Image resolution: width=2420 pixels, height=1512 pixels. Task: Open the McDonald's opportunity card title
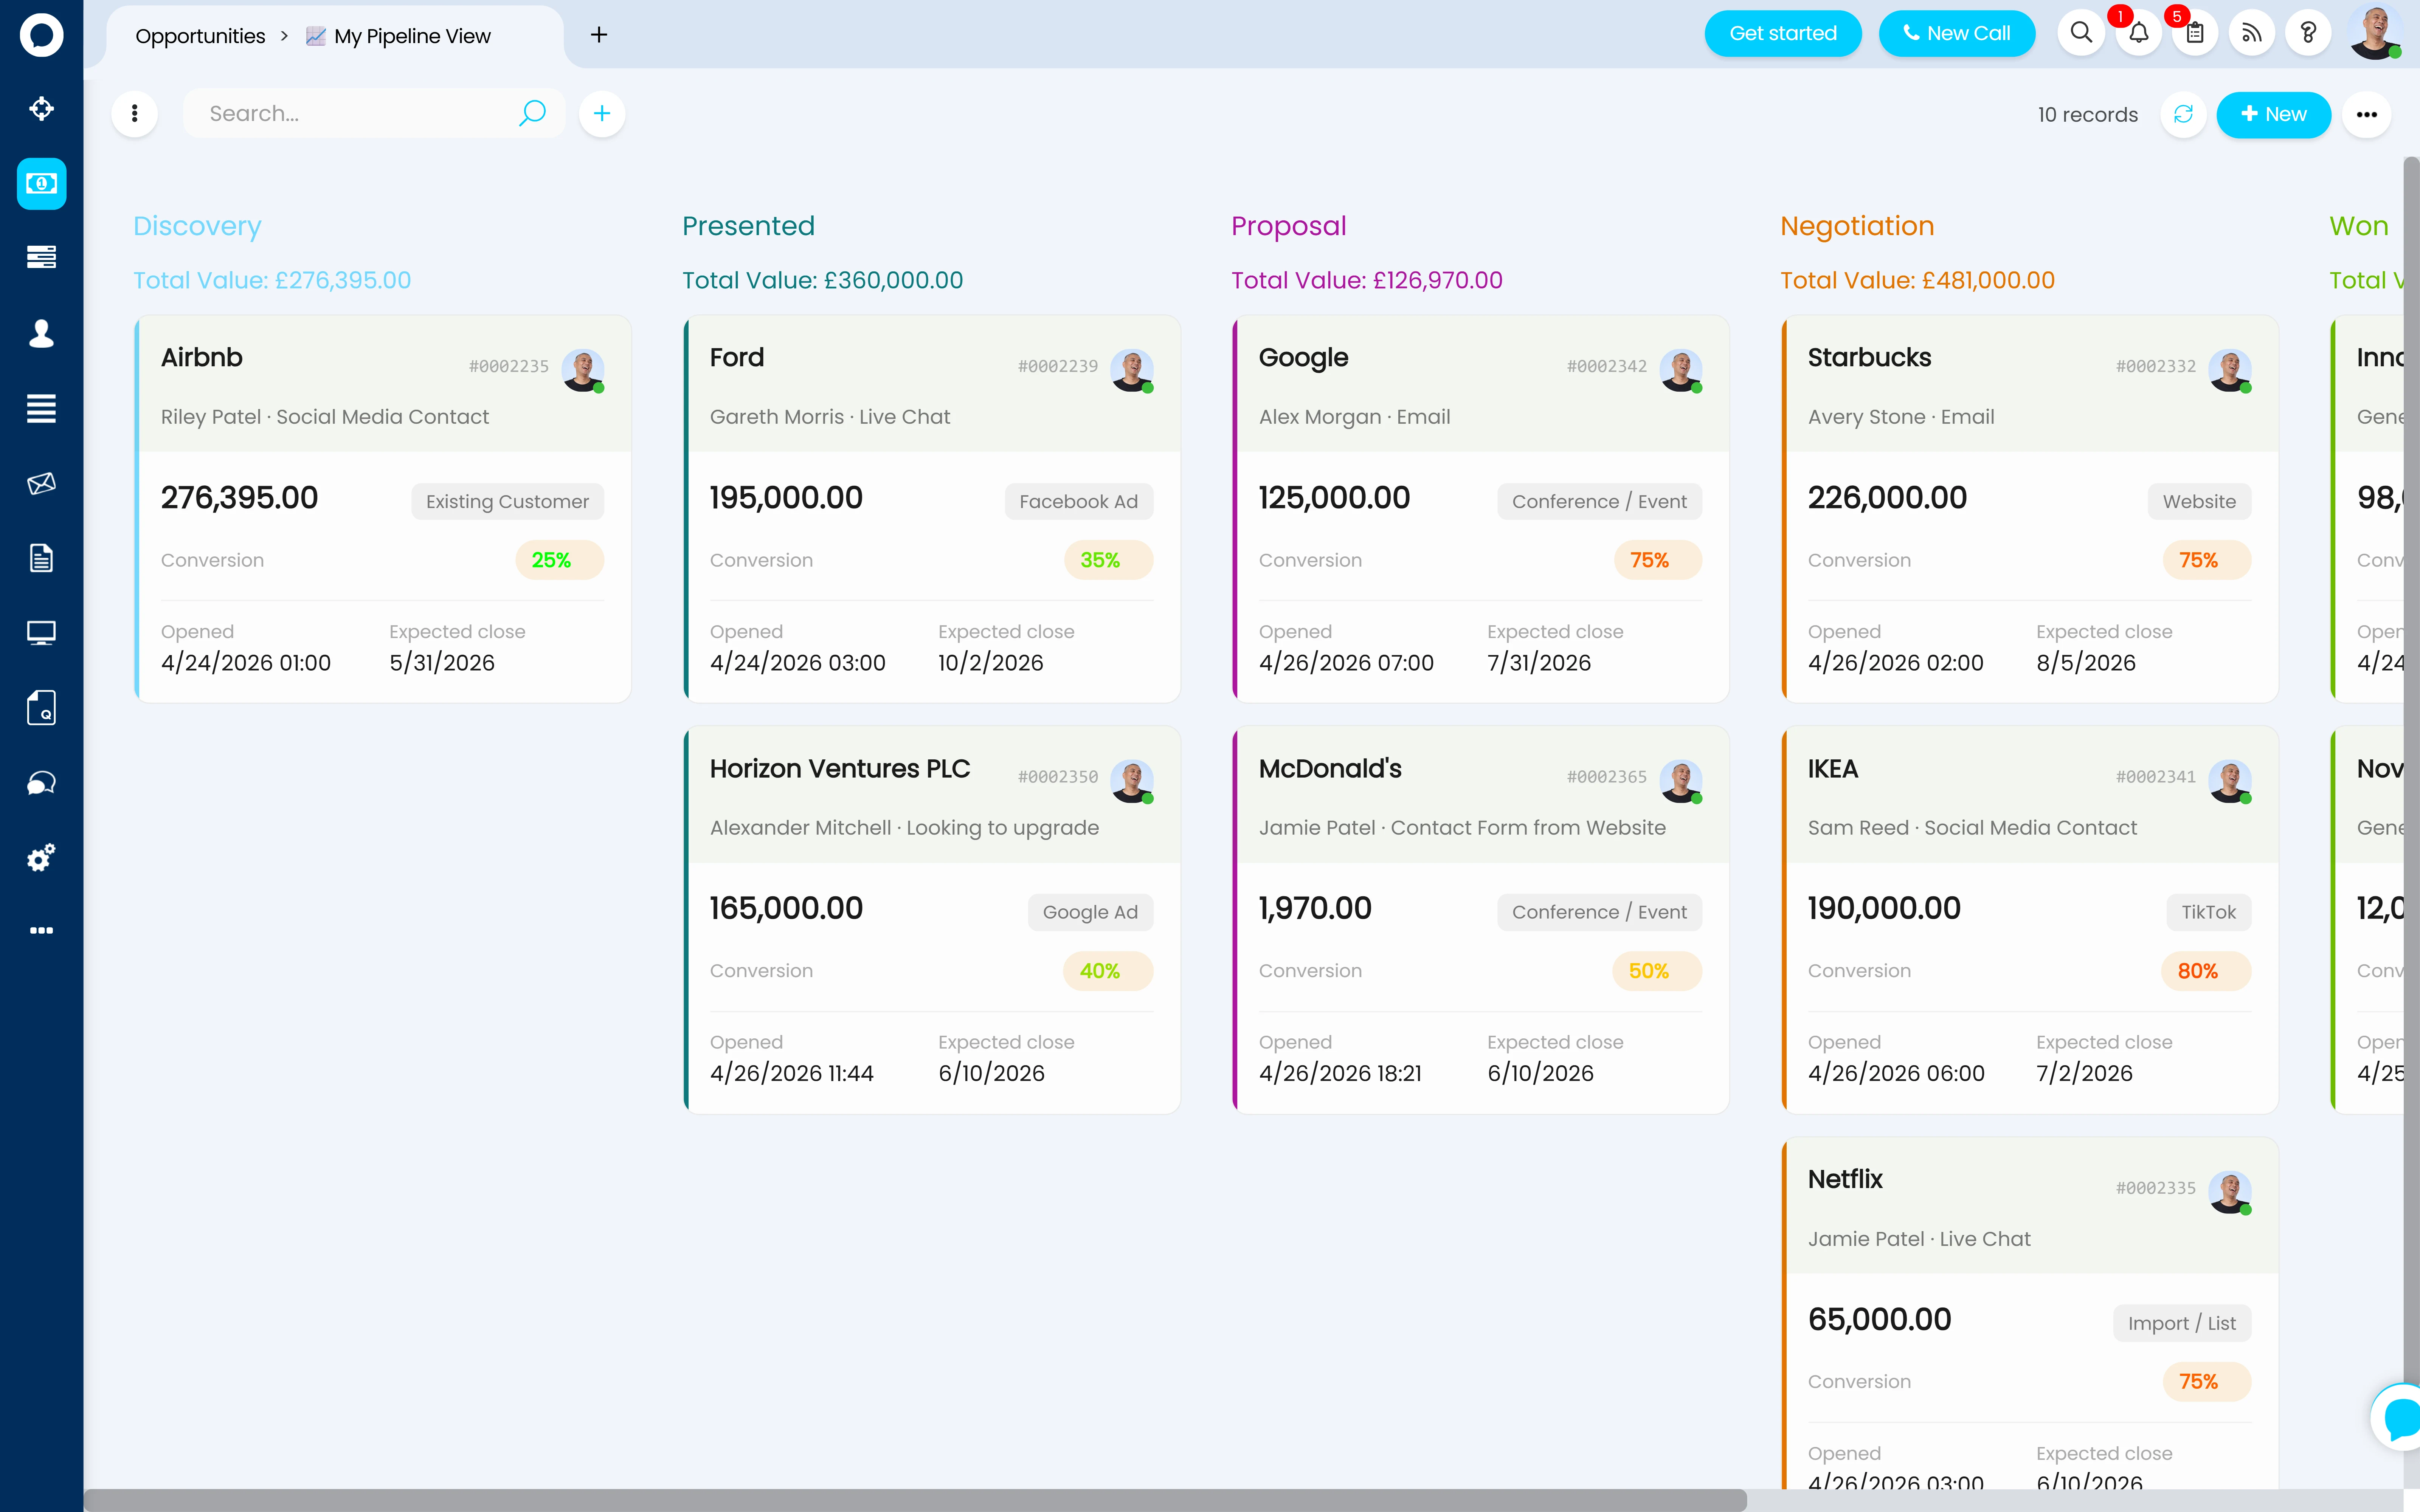coord(1330,768)
